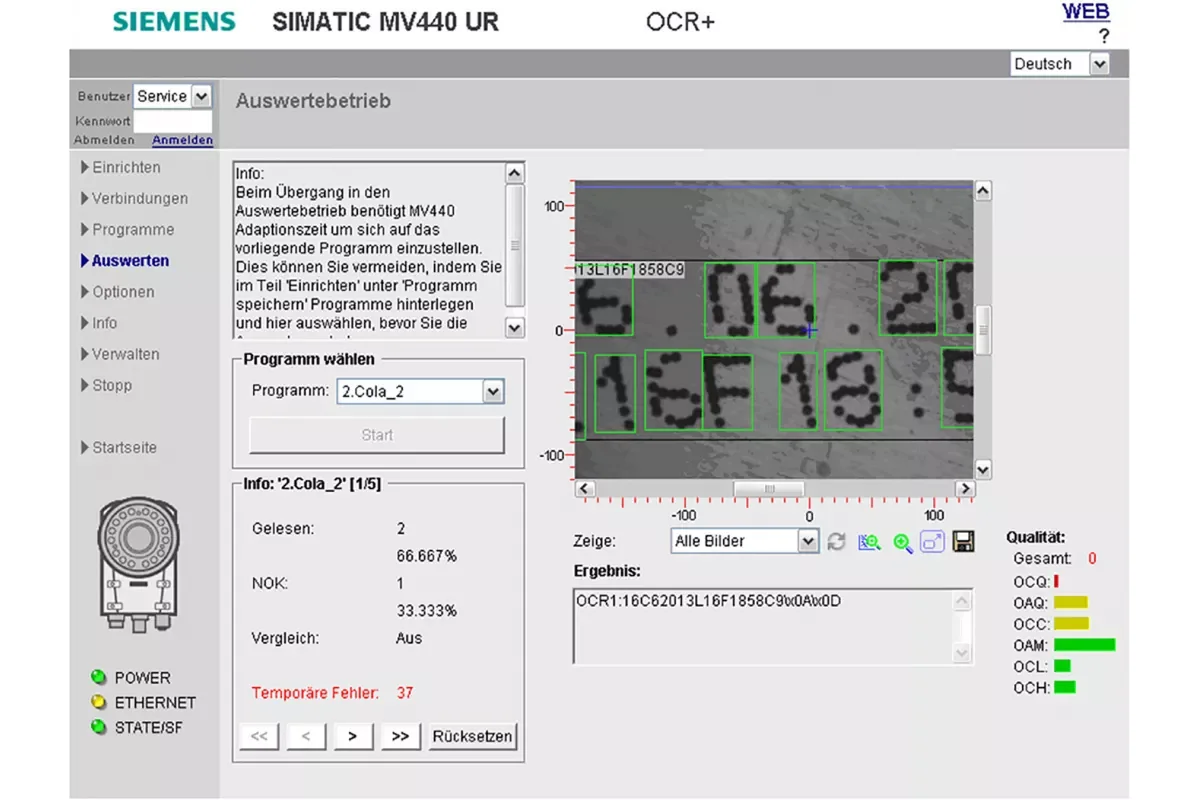Click the Temporäre Fehler value 37
1200x800 pixels.
405,692
